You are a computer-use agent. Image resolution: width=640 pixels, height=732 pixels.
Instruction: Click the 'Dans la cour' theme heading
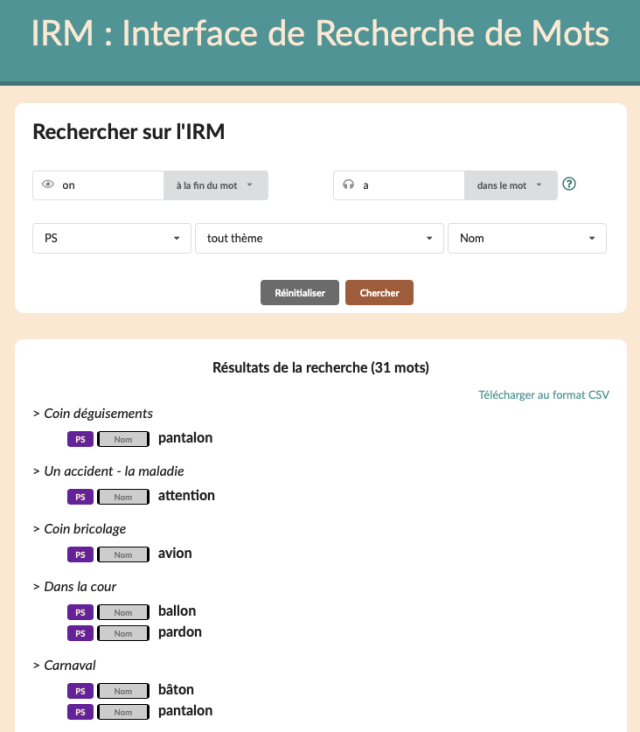point(80,586)
